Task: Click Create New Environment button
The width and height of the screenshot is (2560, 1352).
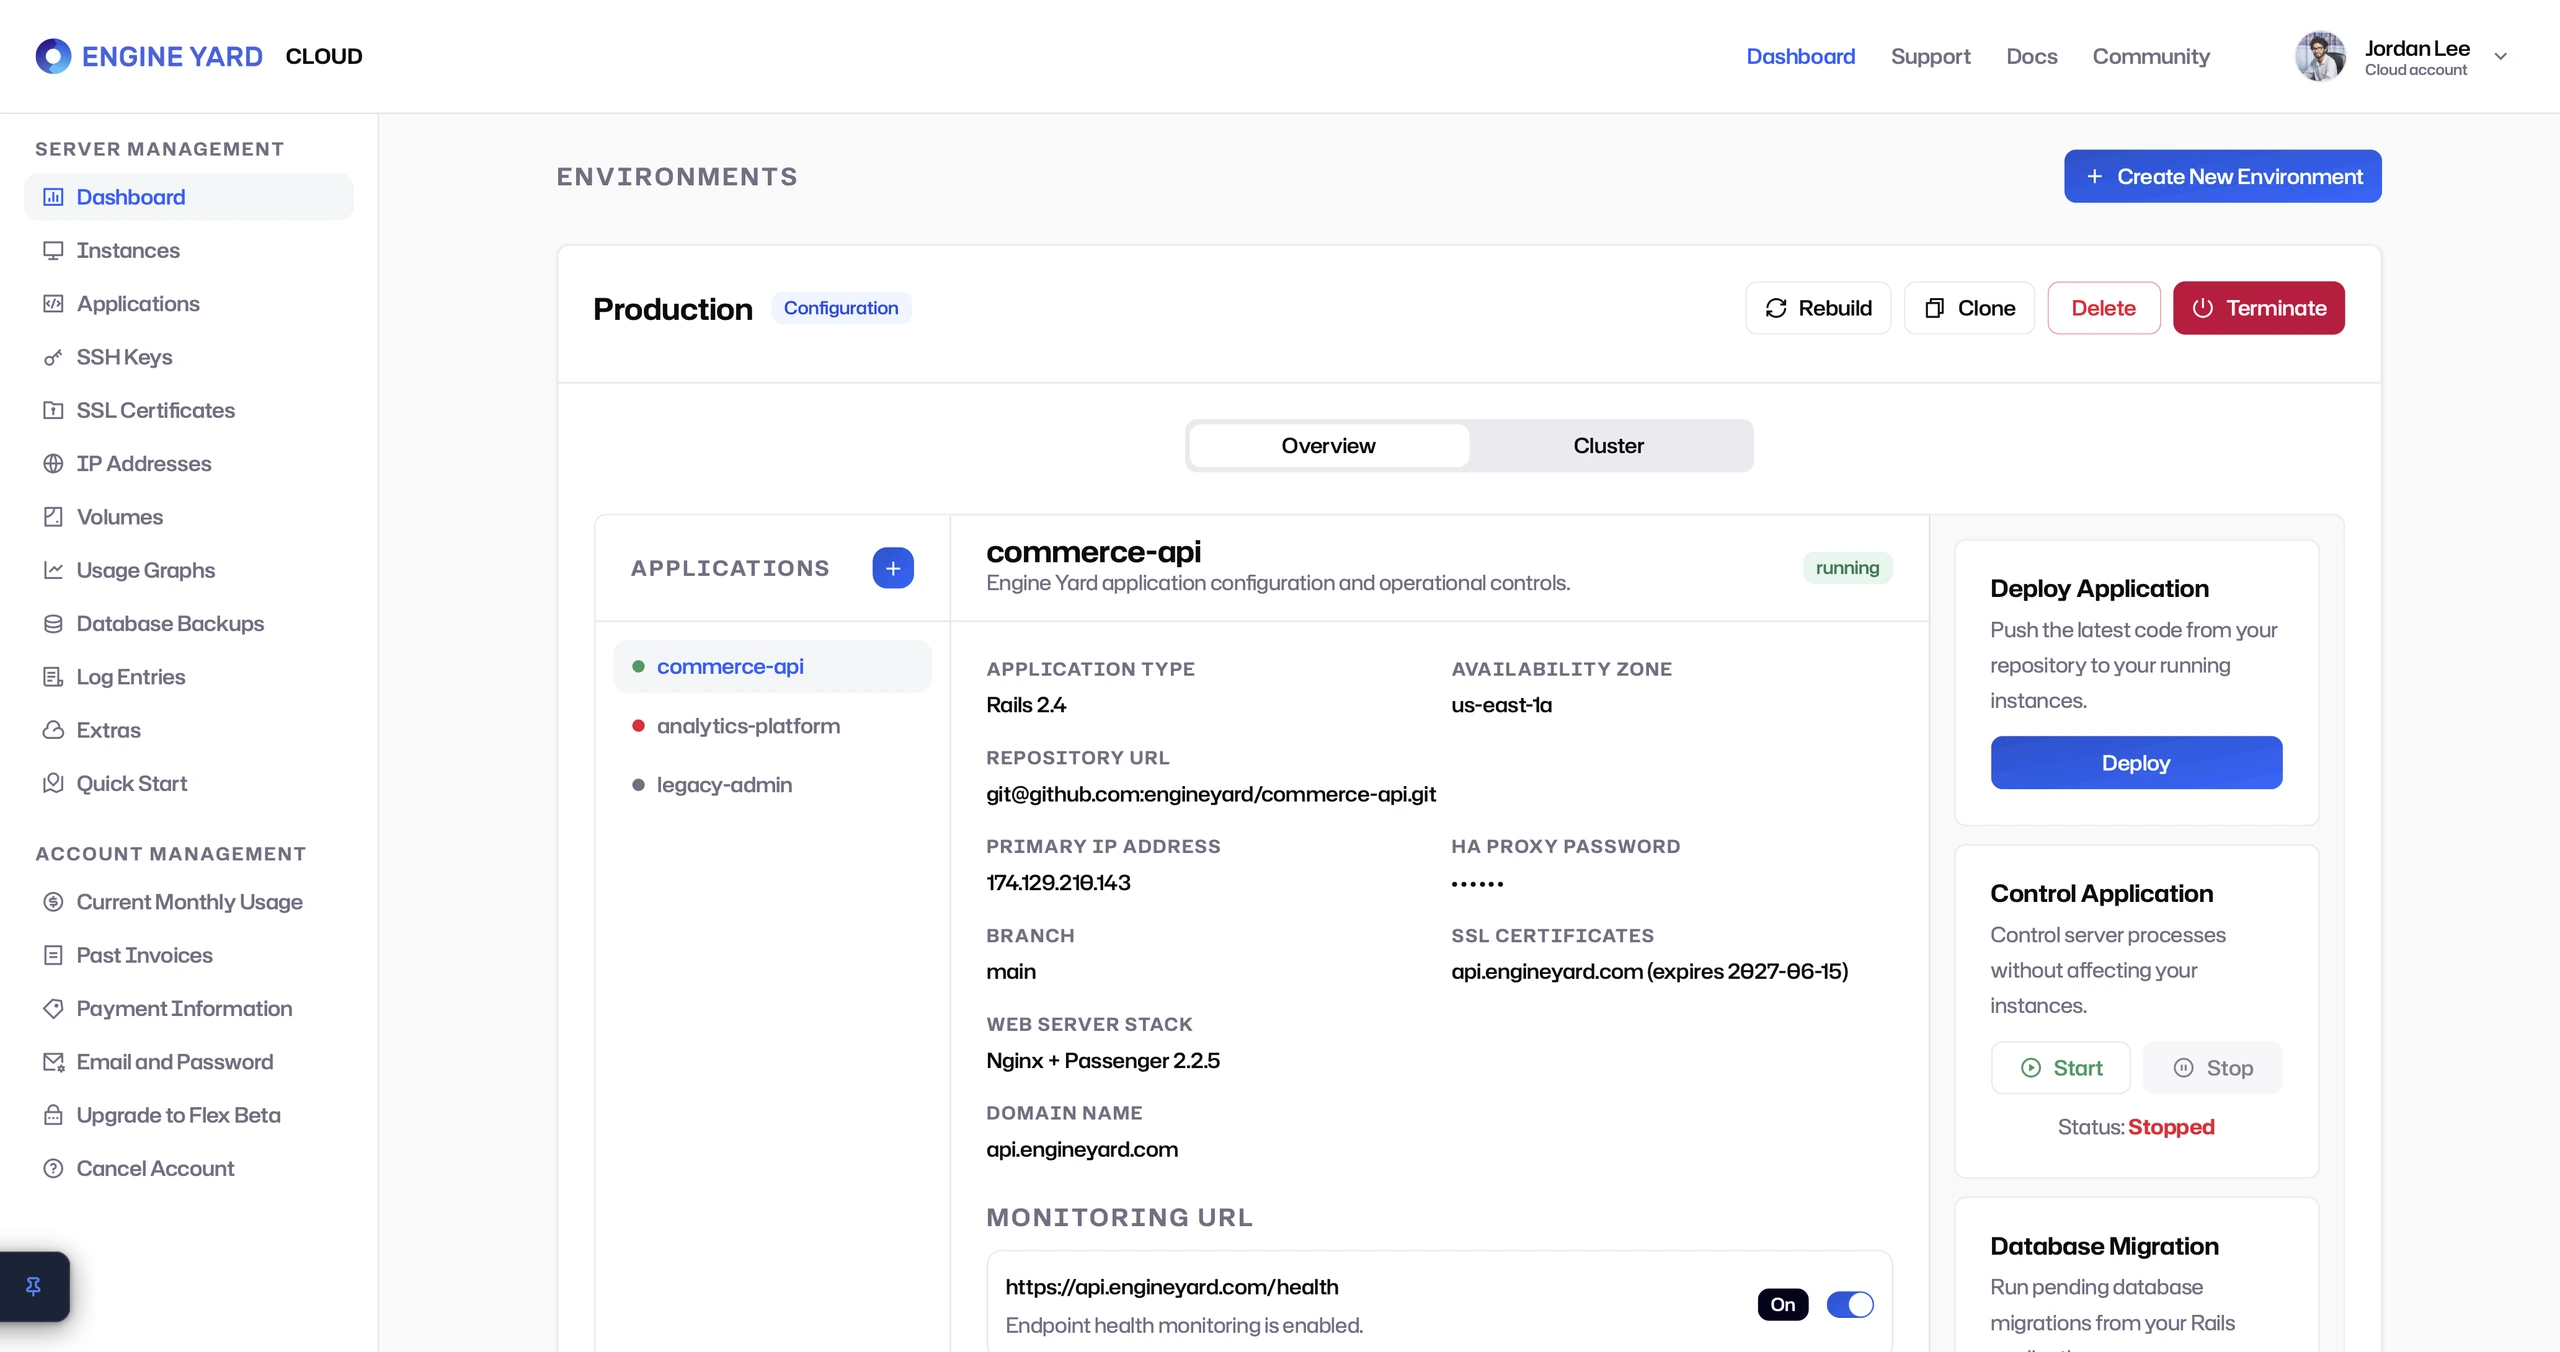Action: 2222,176
